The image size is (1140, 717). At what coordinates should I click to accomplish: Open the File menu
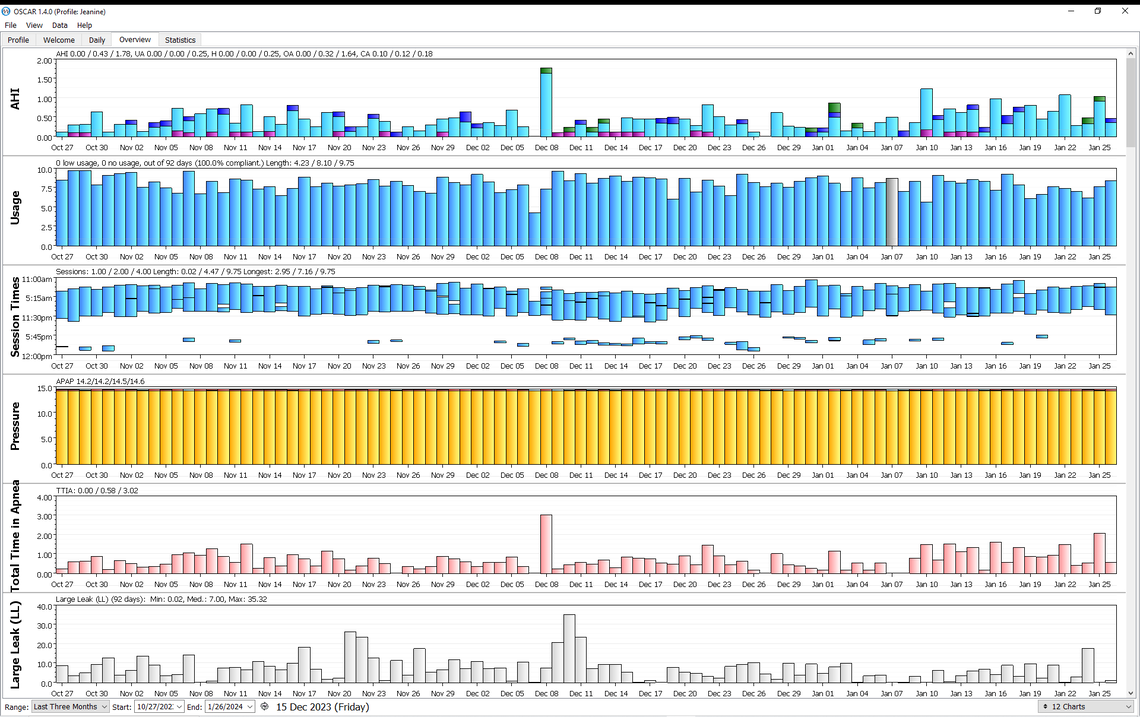point(10,25)
